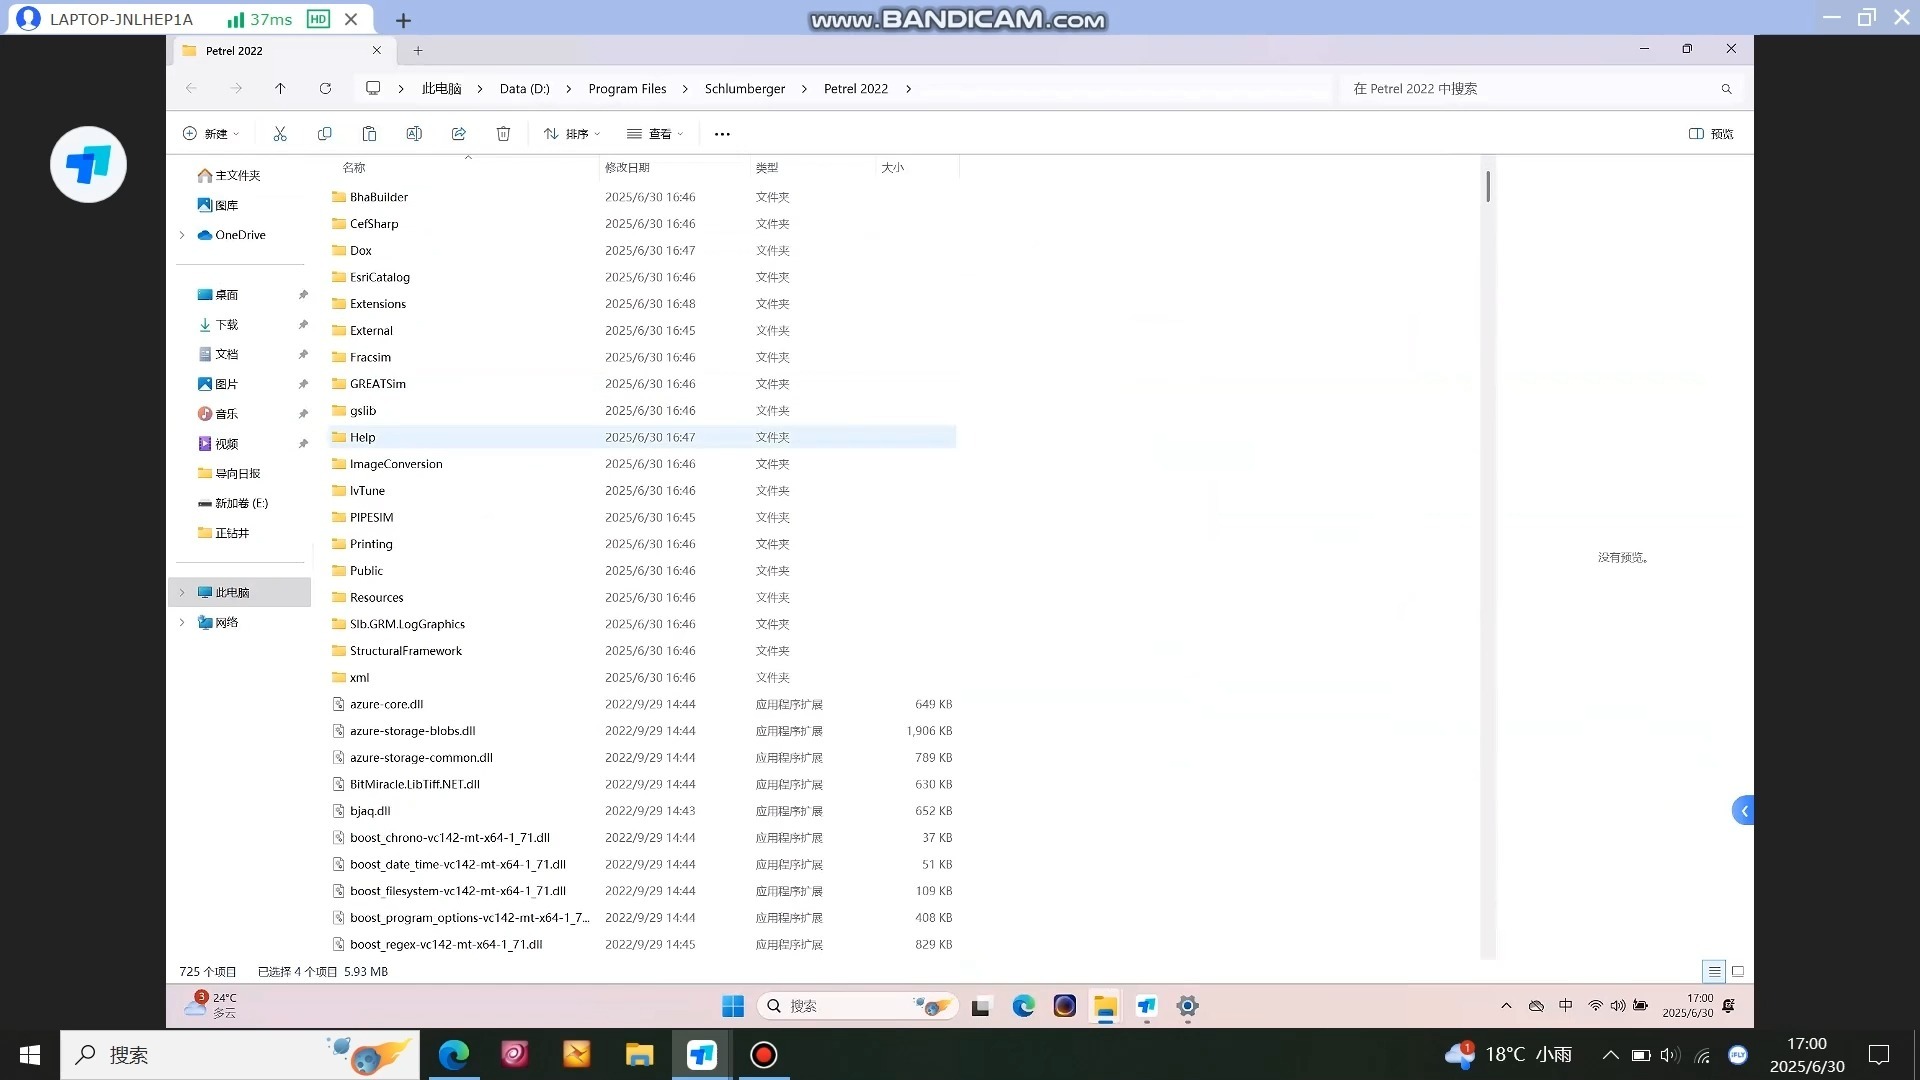Click the Cut scissors icon in toolbar
The height and width of the screenshot is (1080, 1920).
(280, 133)
